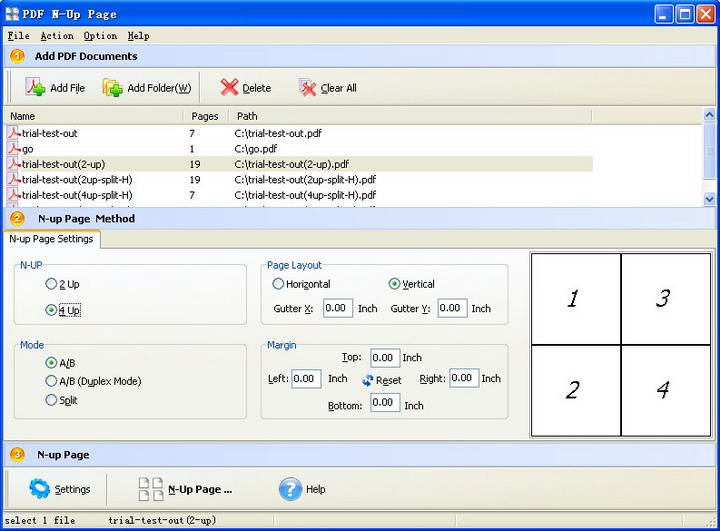Select A/B (Duplex Mode) option
Screen dimensions: 720x531
click(51, 381)
